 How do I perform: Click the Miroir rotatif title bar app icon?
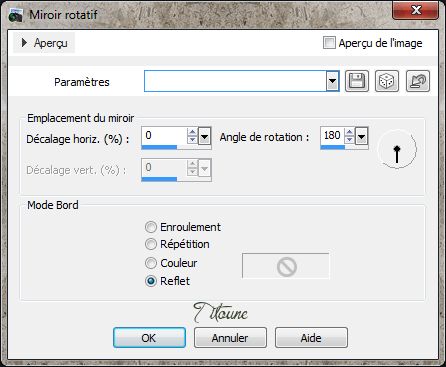[x=16, y=15]
